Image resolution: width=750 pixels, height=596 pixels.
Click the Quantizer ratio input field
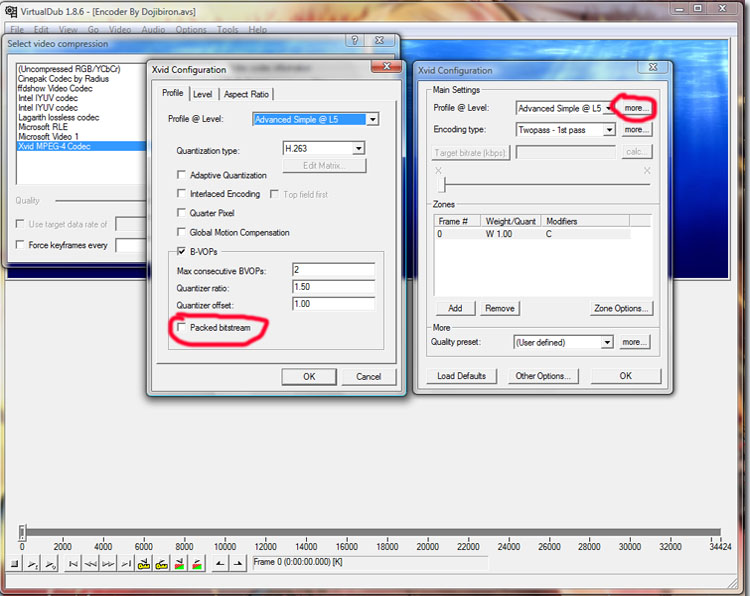tap(333, 287)
